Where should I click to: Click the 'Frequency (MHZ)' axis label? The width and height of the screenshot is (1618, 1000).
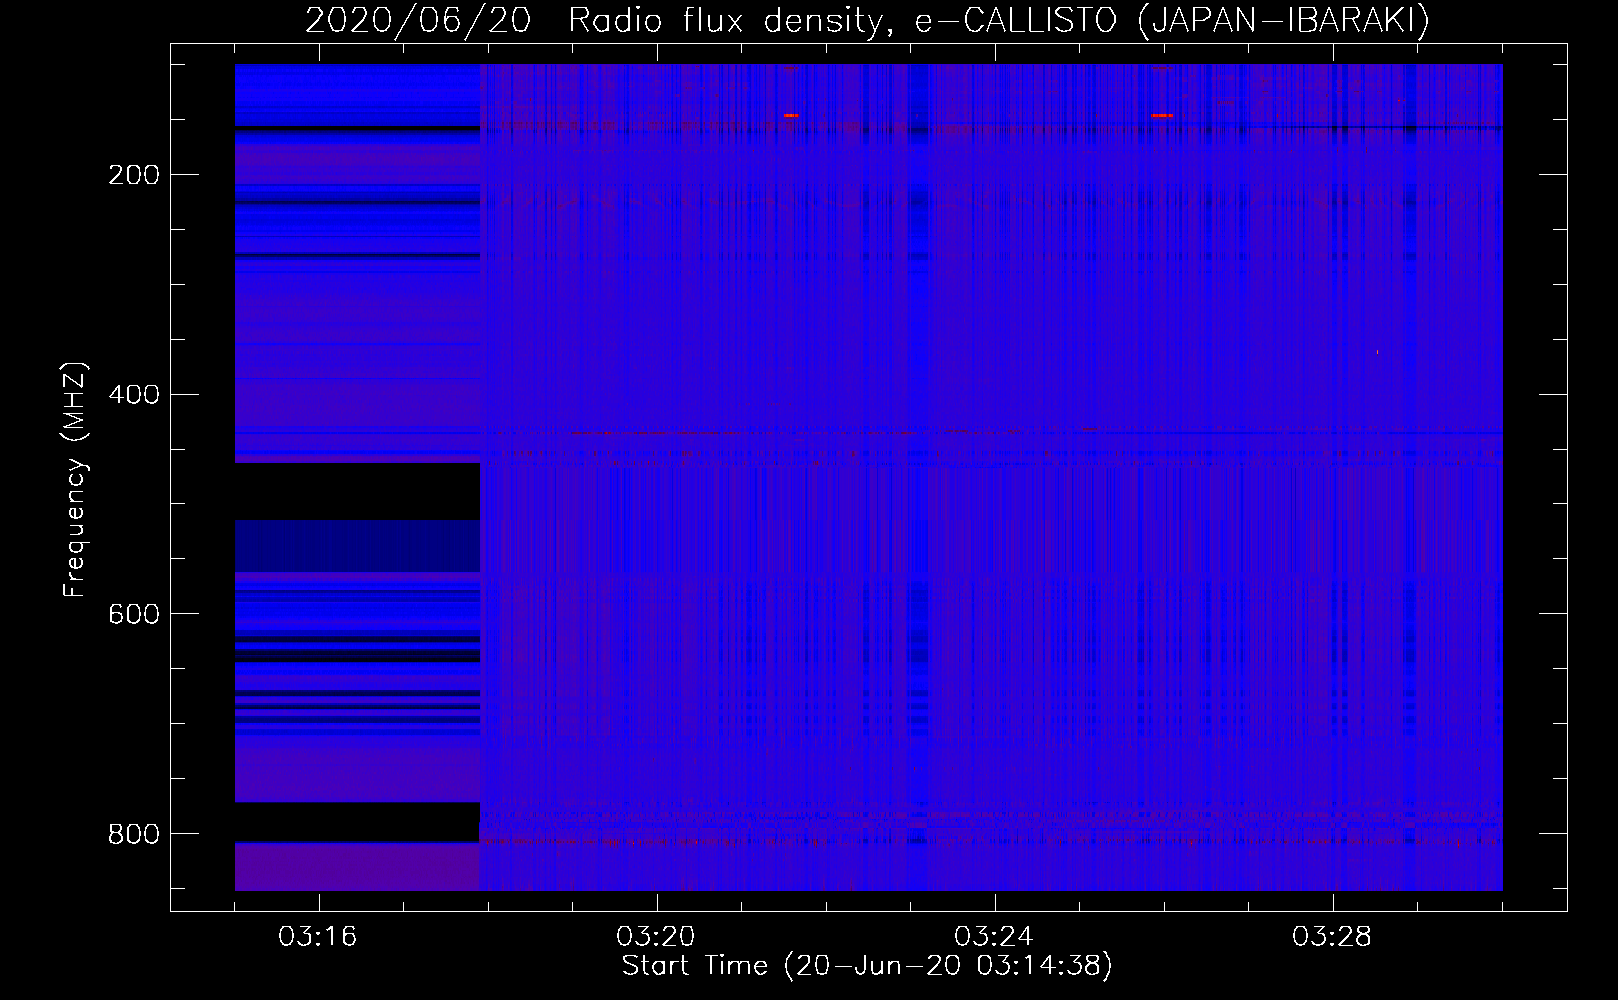[x=75, y=480]
